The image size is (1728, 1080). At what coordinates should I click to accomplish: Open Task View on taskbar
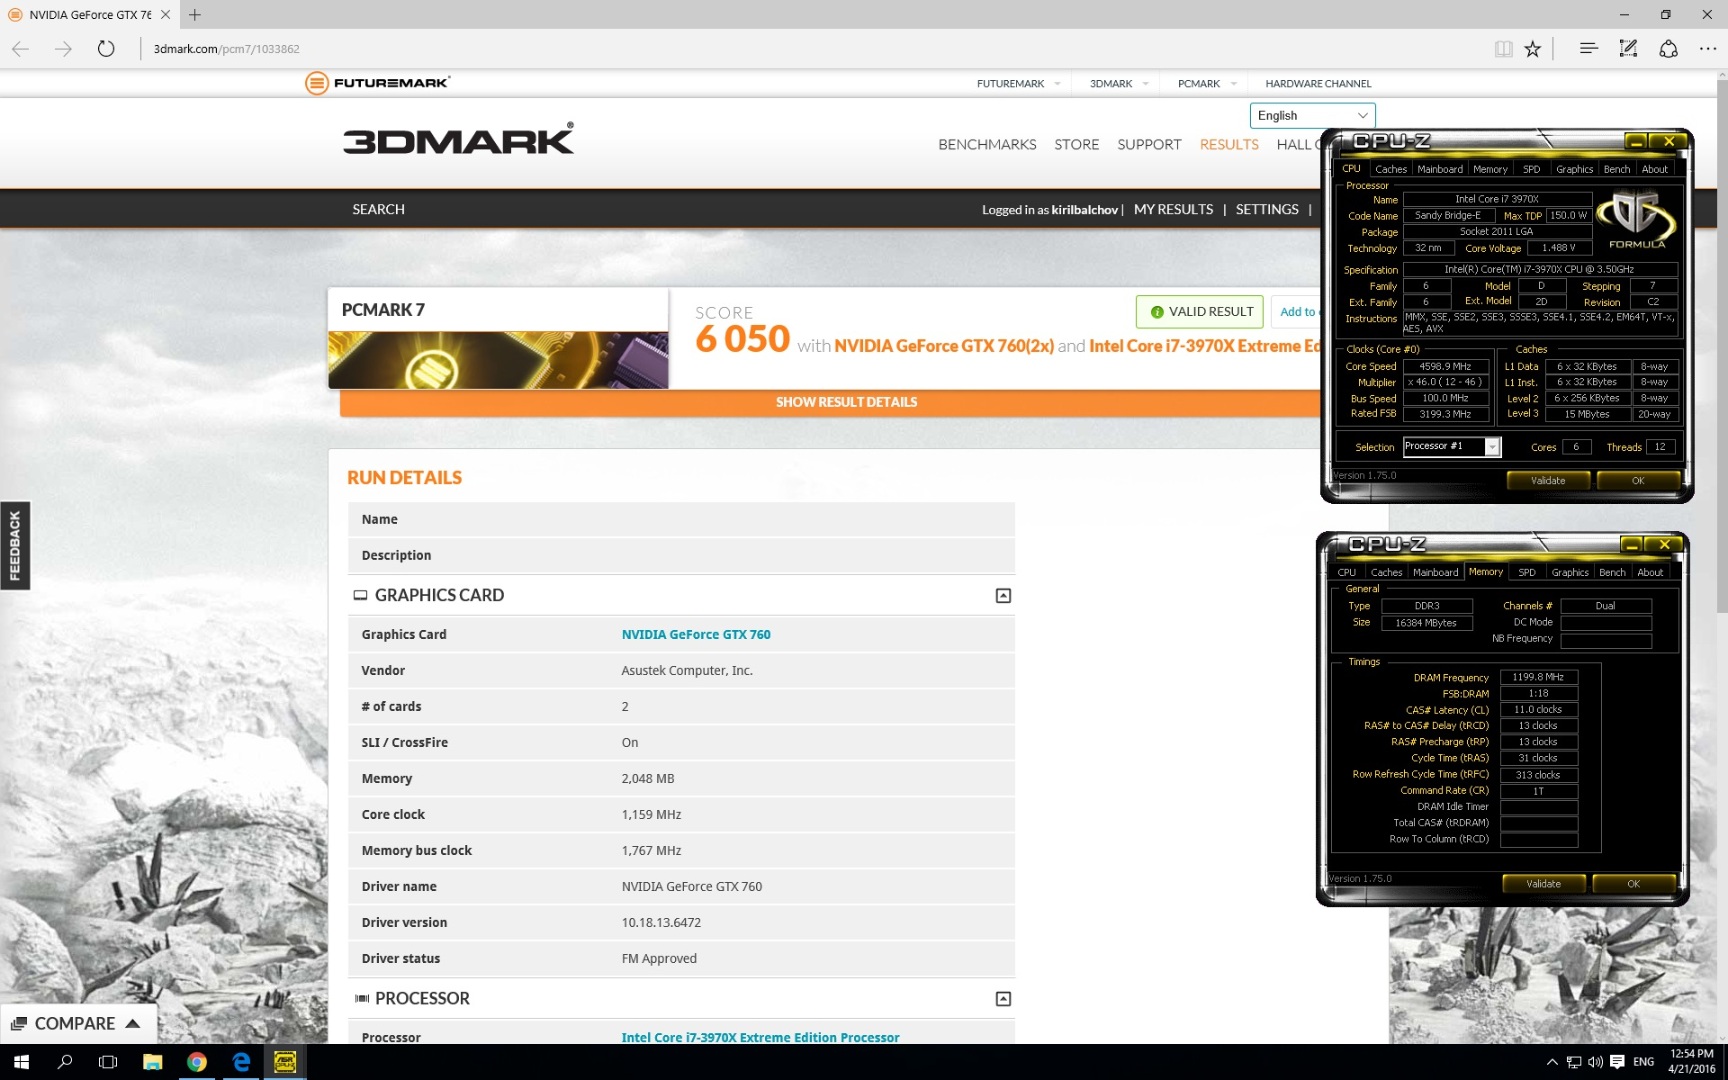(108, 1062)
